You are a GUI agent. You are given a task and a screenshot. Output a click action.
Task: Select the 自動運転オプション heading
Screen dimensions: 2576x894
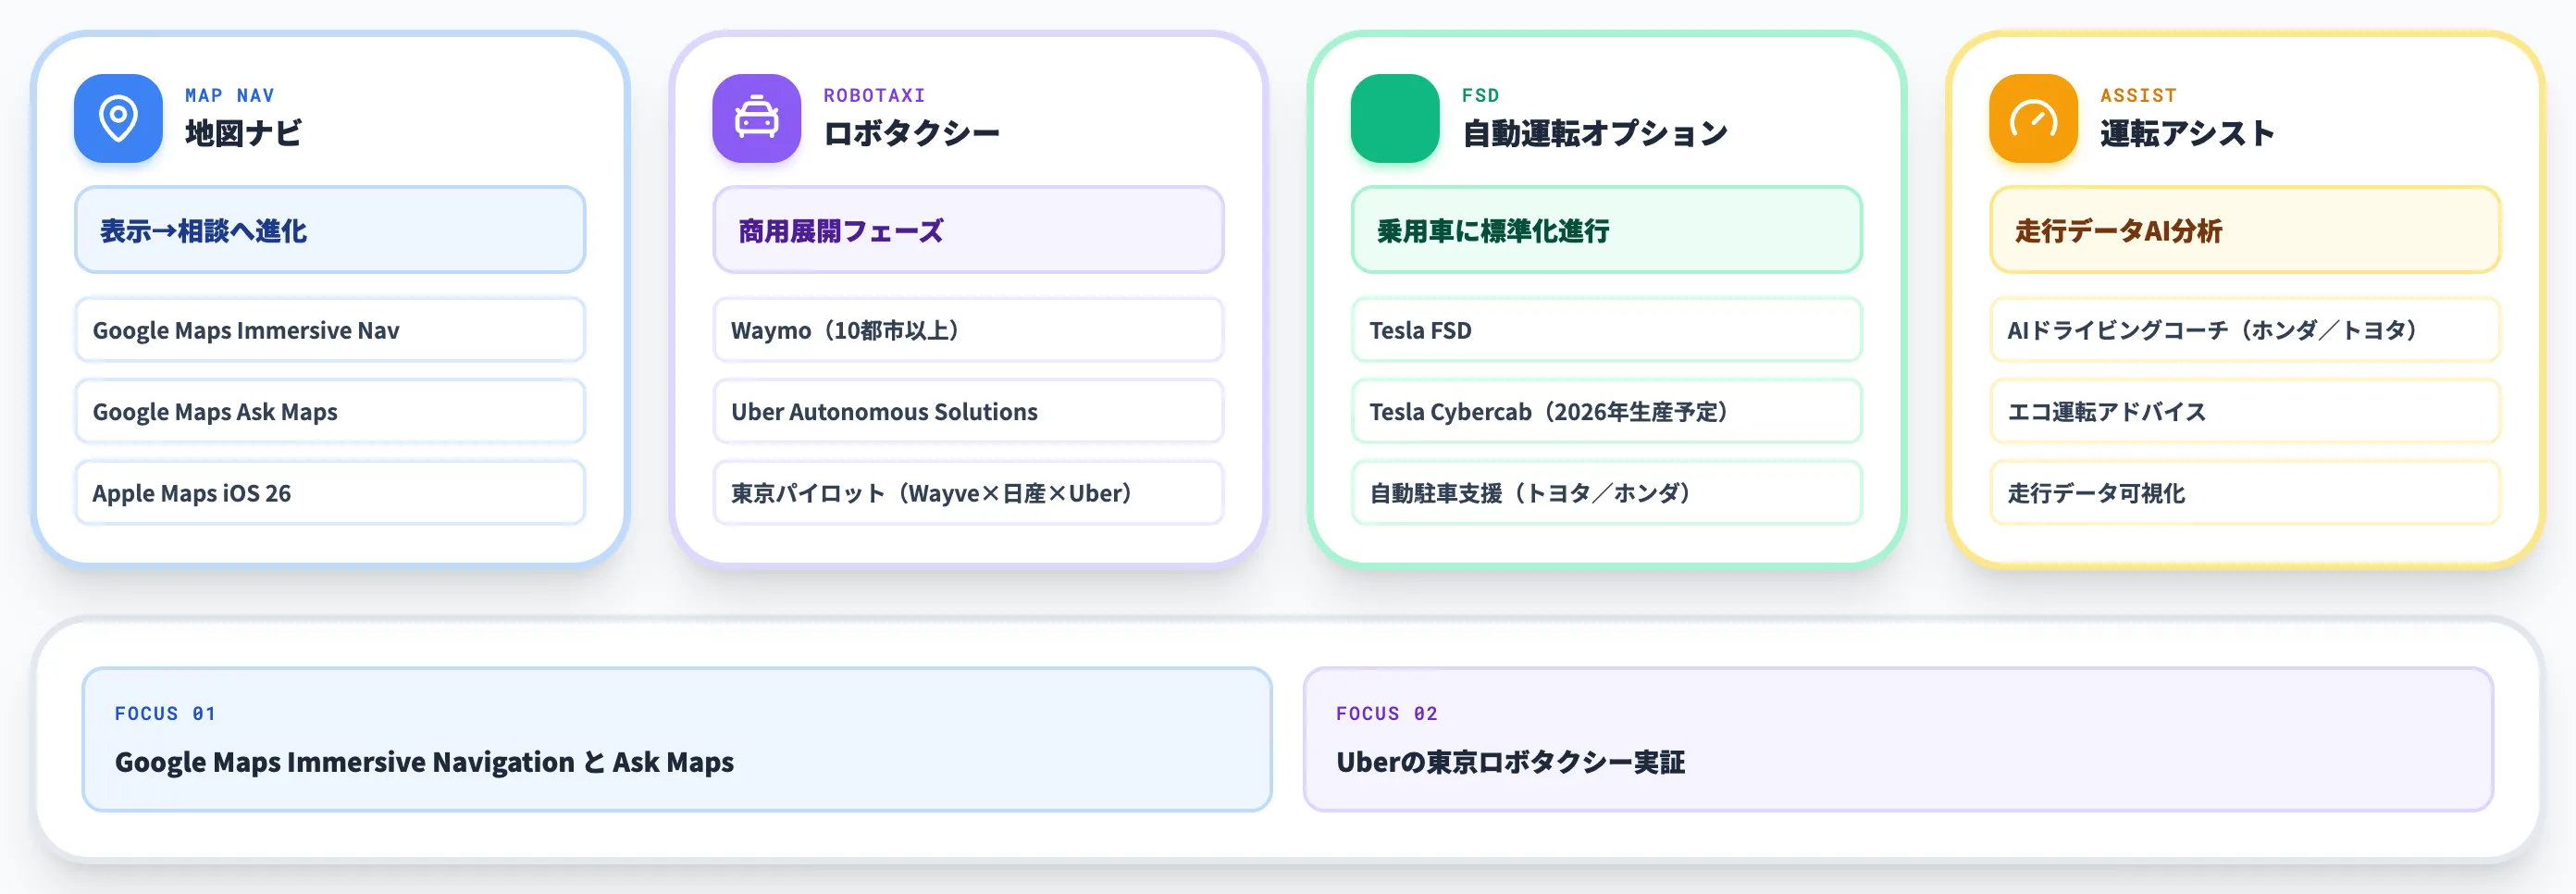click(1595, 133)
